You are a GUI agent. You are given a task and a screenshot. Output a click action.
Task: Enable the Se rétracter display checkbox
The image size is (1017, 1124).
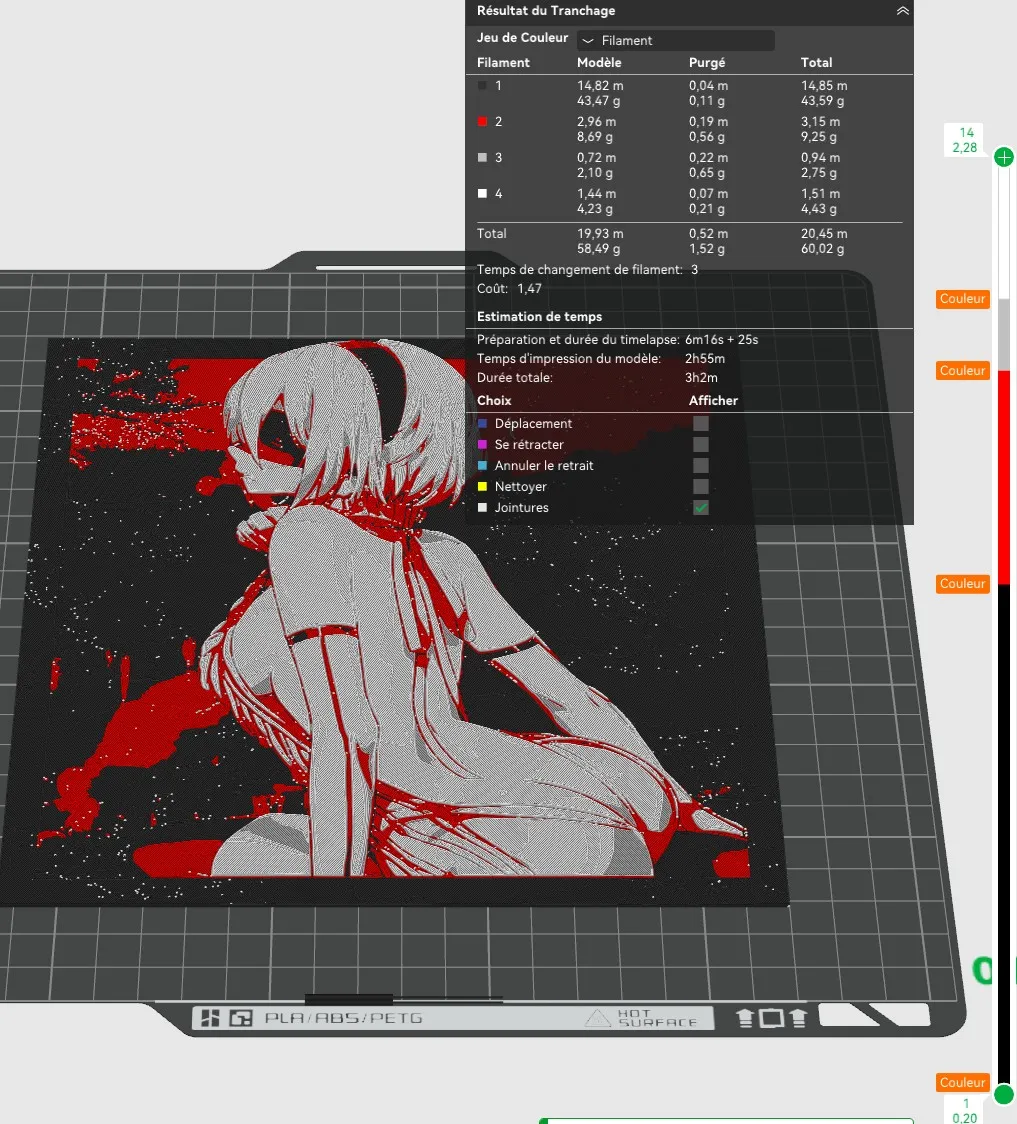coord(701,444)
